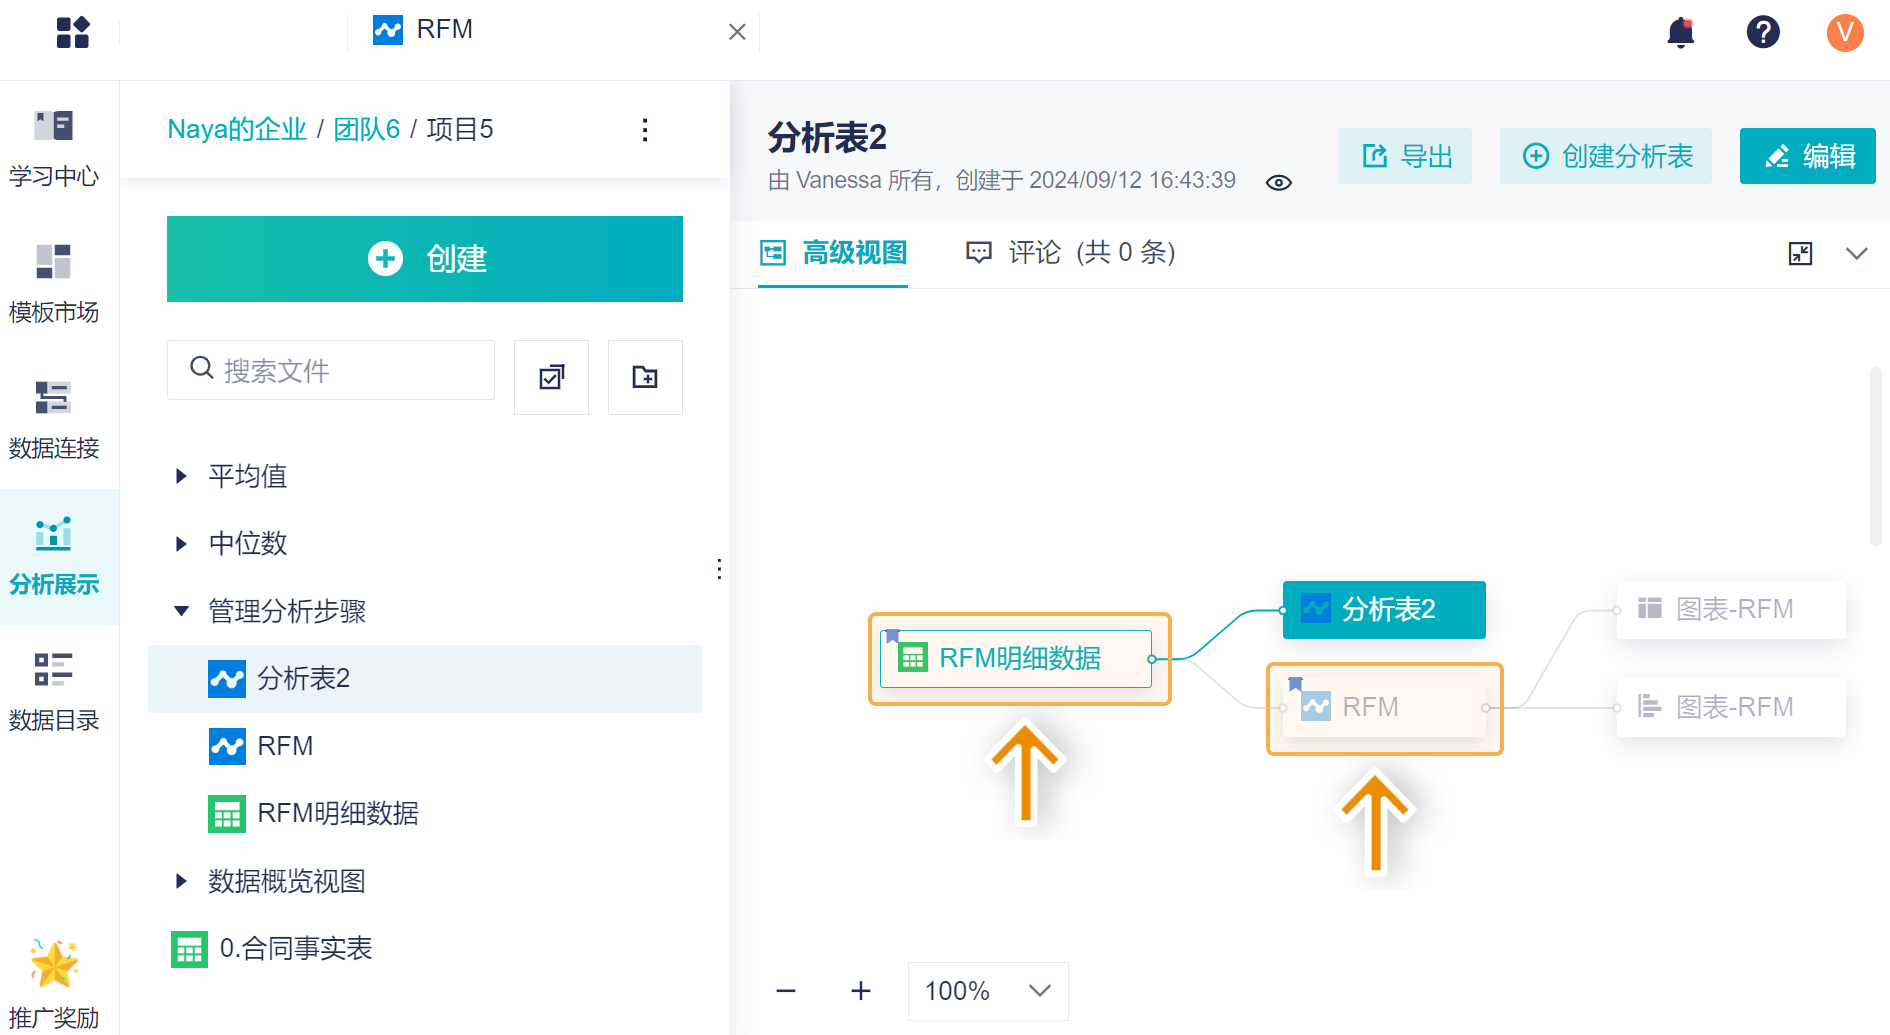1890x1035 pixels.
Task: Collapse the 管理分析步骤 folder
Action: click(181, 611)
